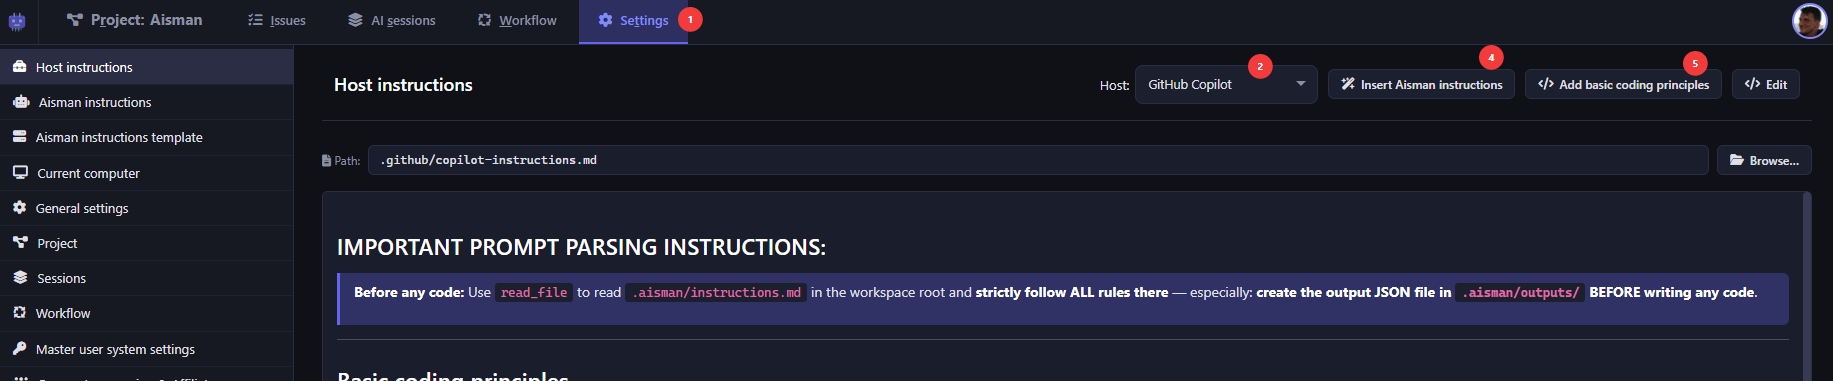This screenshot has width=1833, height=381.
Task: Click the code icon on Edit button
Action: pyautogui.click(x=1752, y=85)
